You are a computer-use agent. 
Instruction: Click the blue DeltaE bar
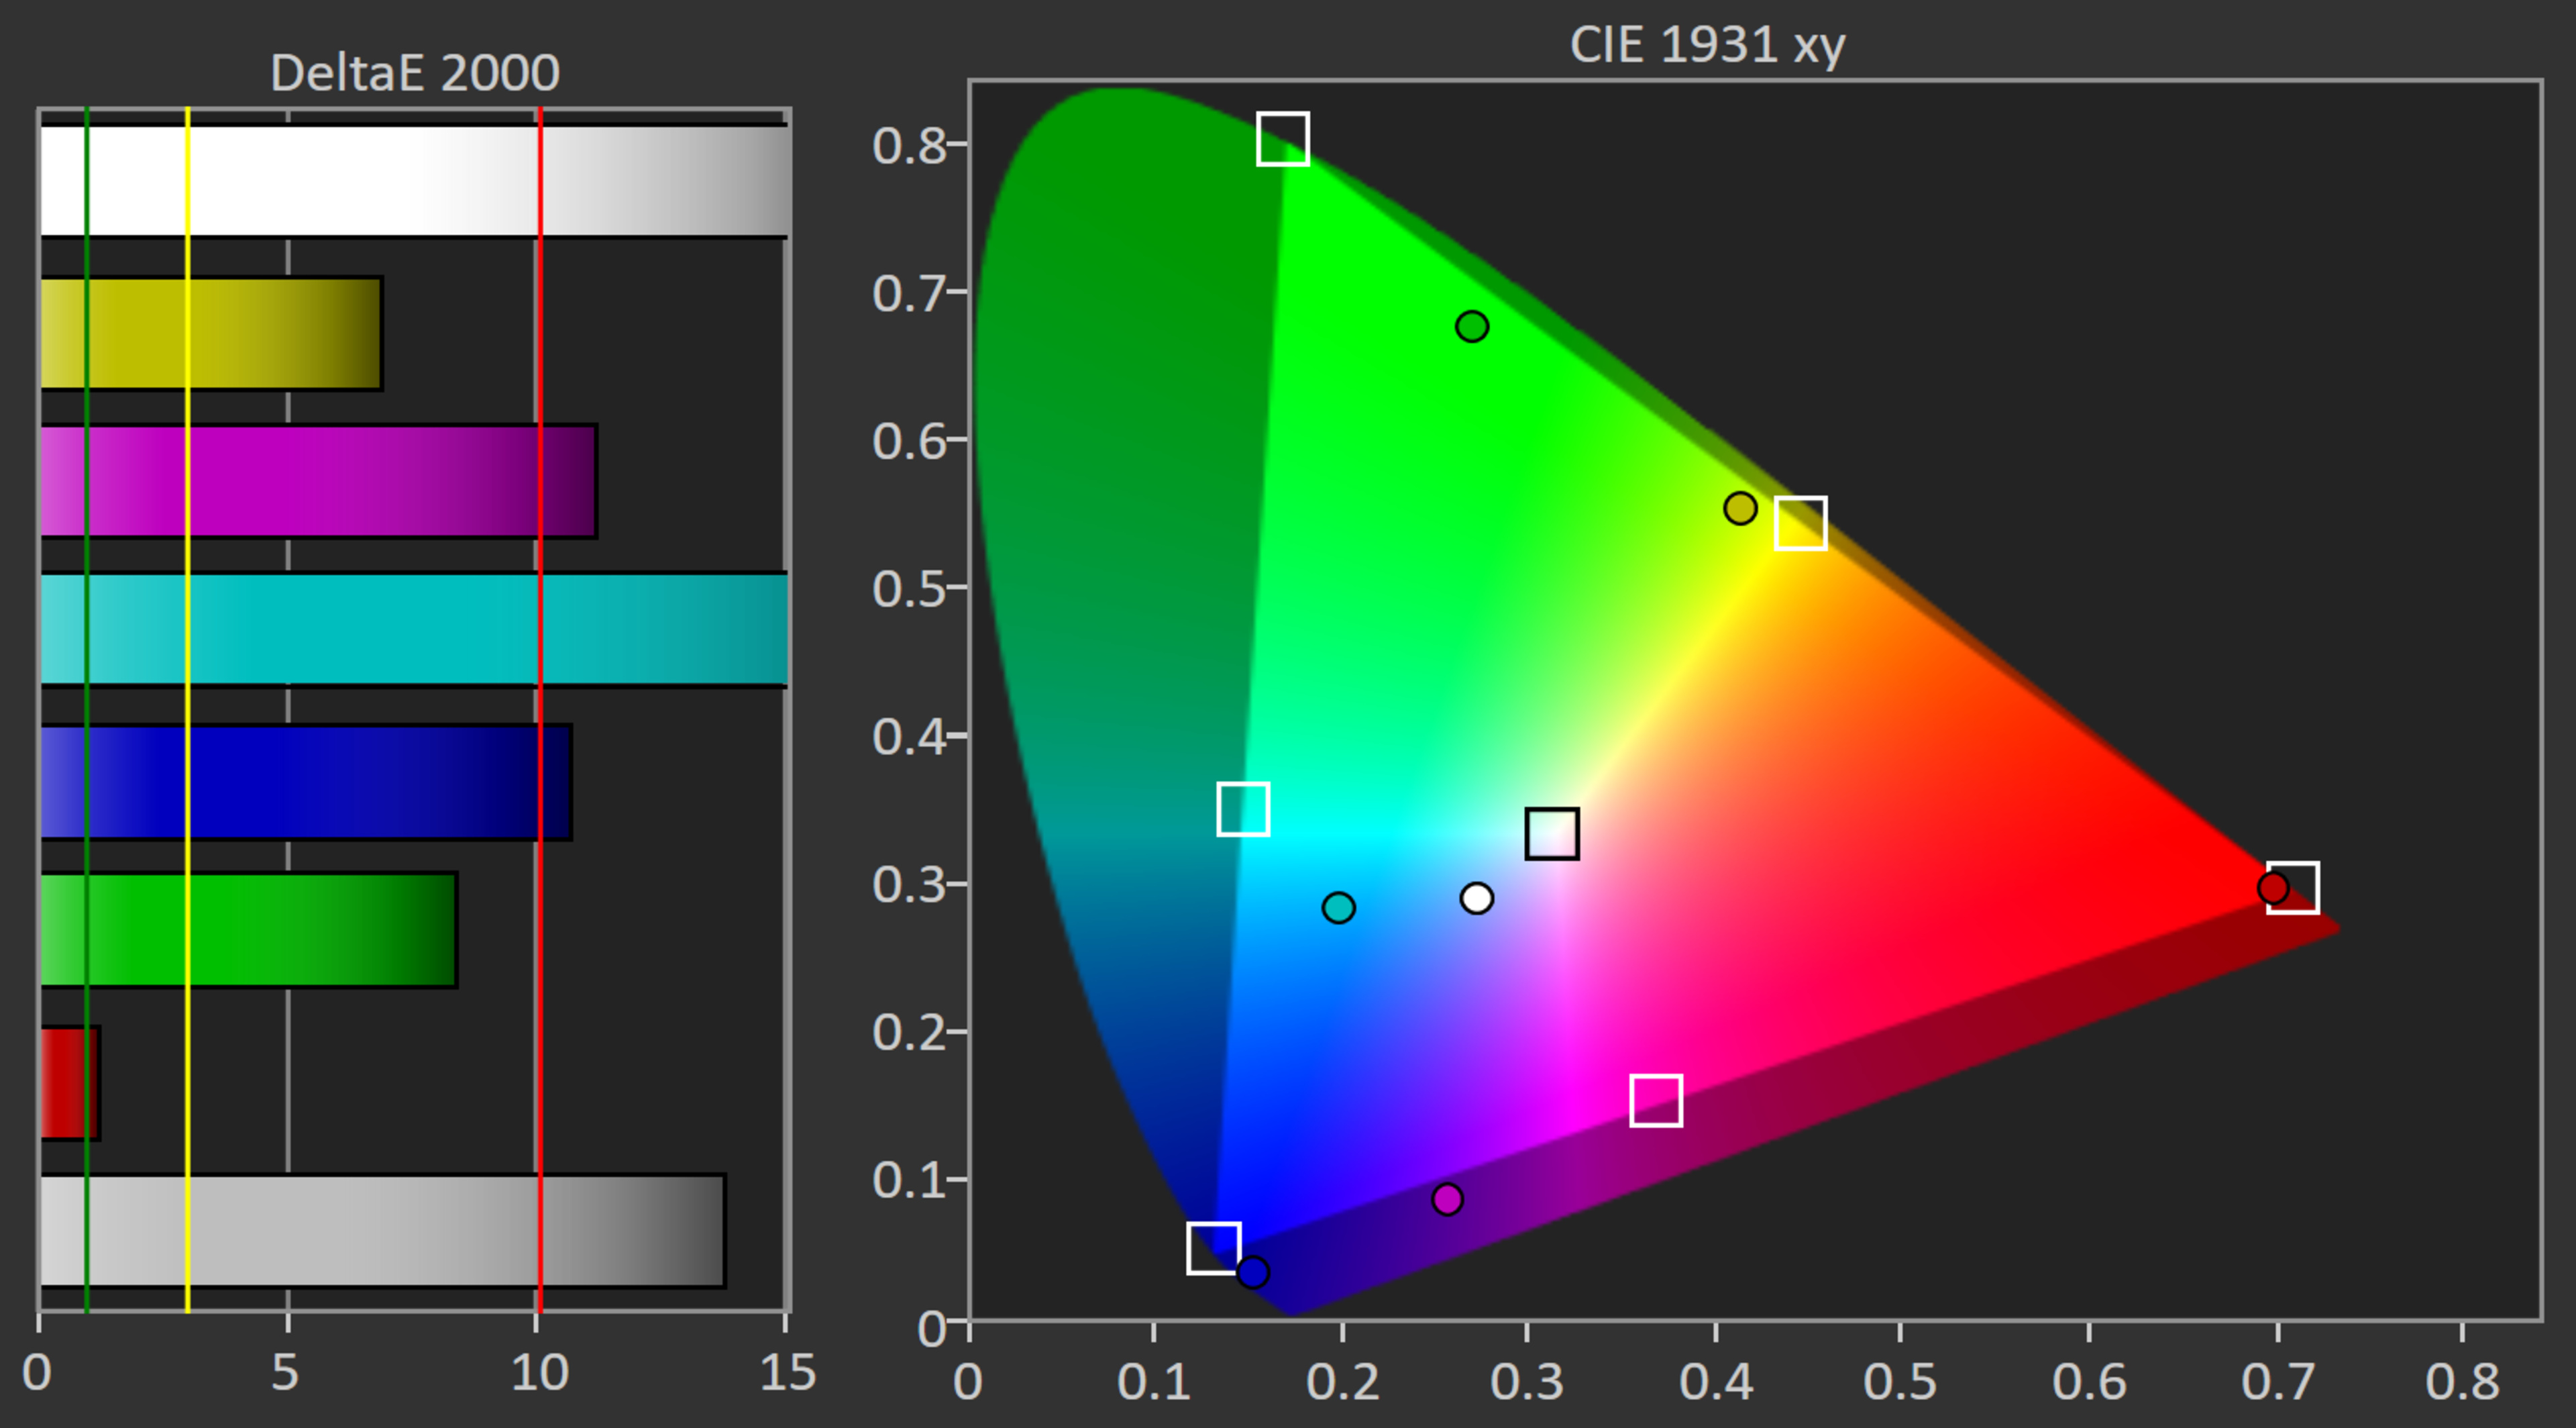pyautogui.click(x=306, y=782)
